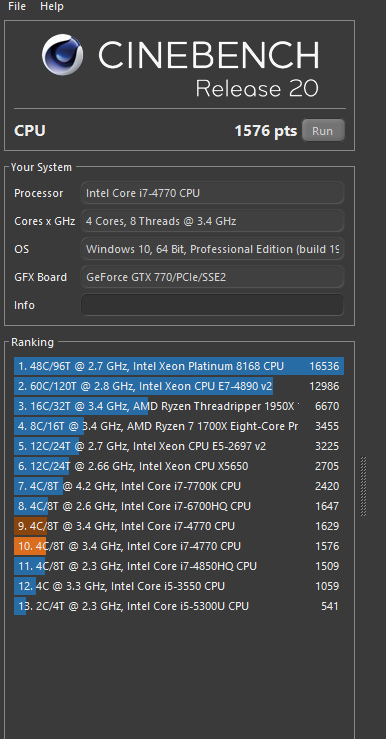Run the CPU benchmark

pyautogui.click(x=323, y=131)
